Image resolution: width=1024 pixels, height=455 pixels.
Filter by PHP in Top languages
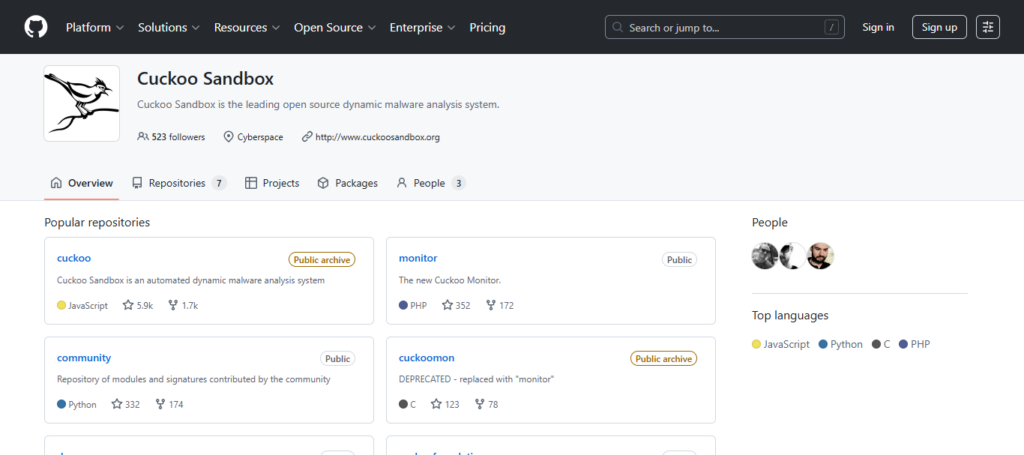tap(914, 344)
